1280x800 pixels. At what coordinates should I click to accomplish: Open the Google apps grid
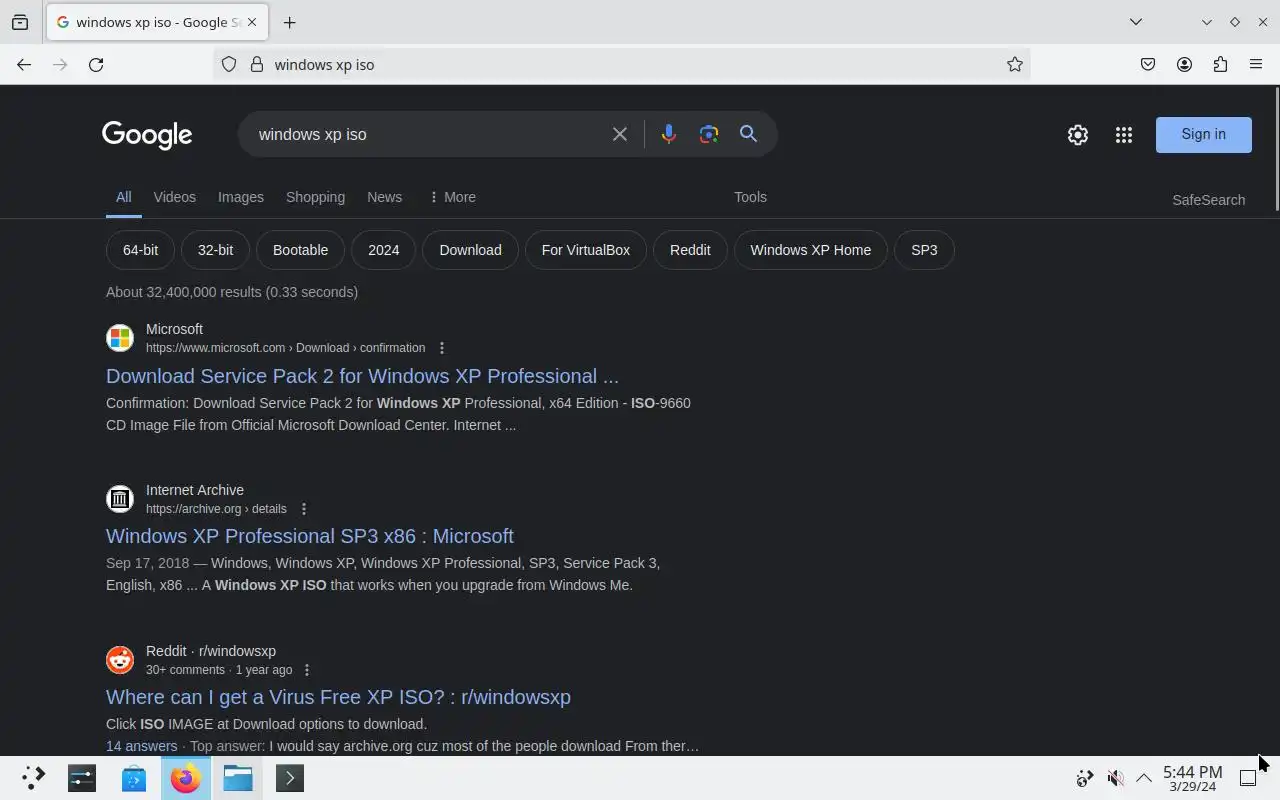pos(1124,134)
